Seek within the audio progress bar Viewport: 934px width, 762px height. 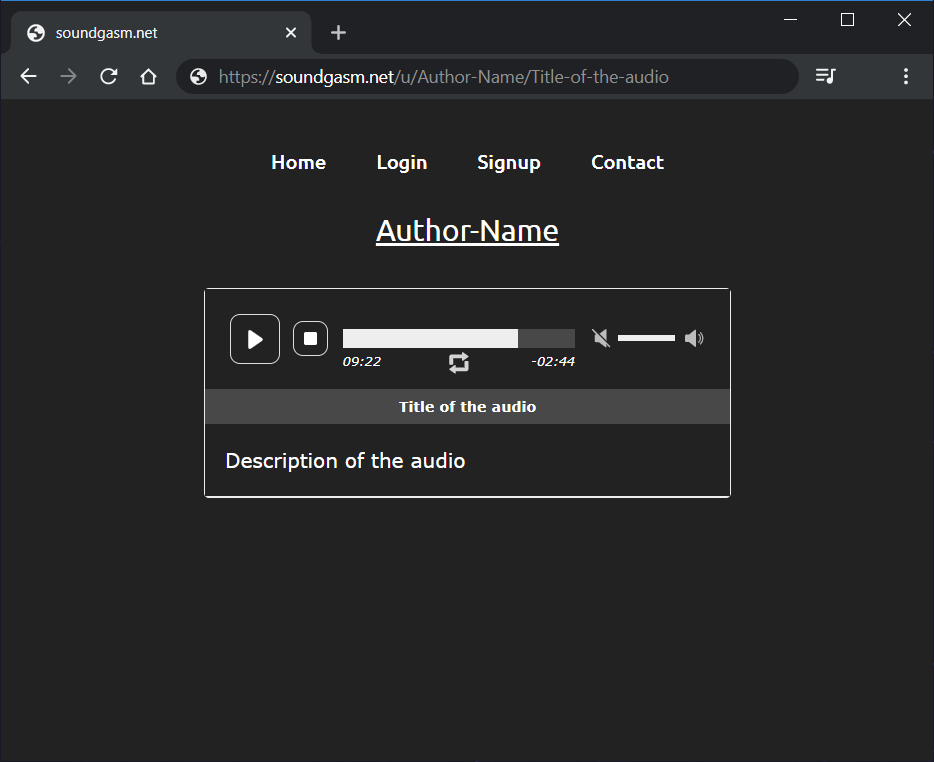pos(458,338)
